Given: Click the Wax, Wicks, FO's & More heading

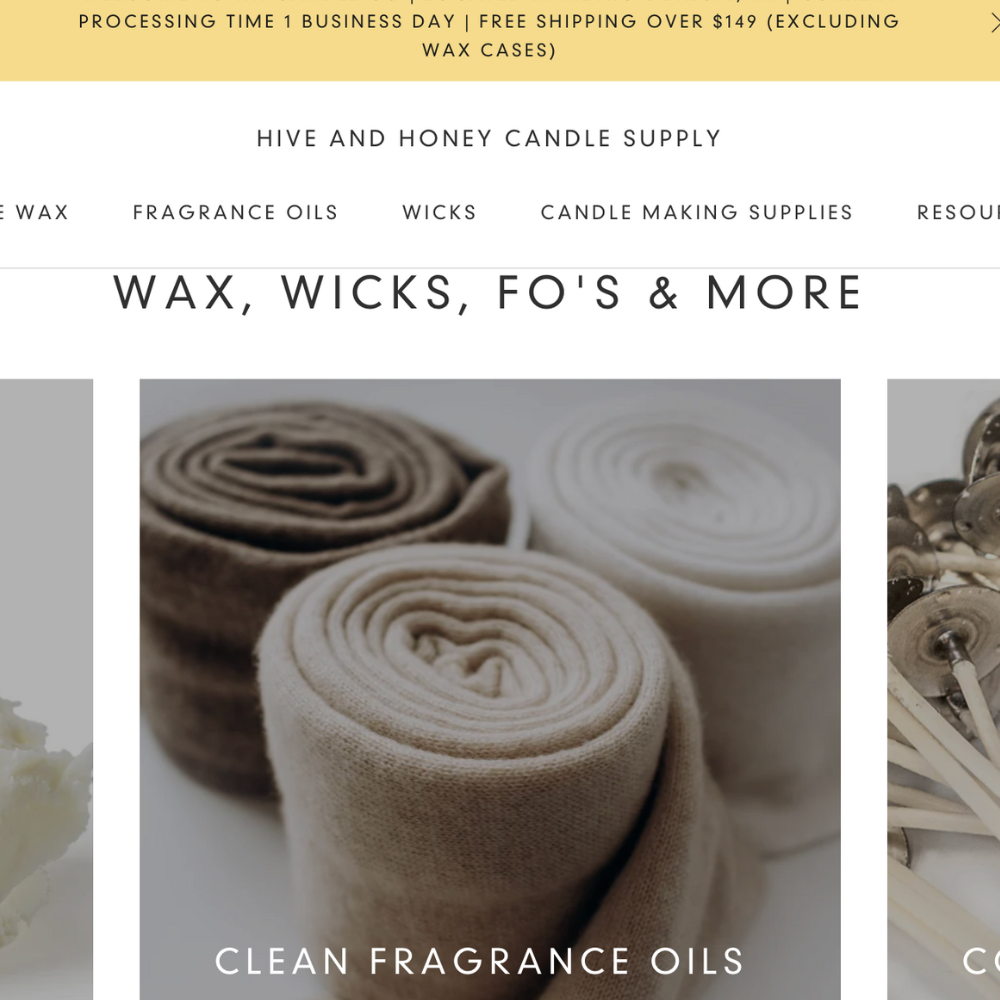Looking at the screenshot, I should click(489, 293).
